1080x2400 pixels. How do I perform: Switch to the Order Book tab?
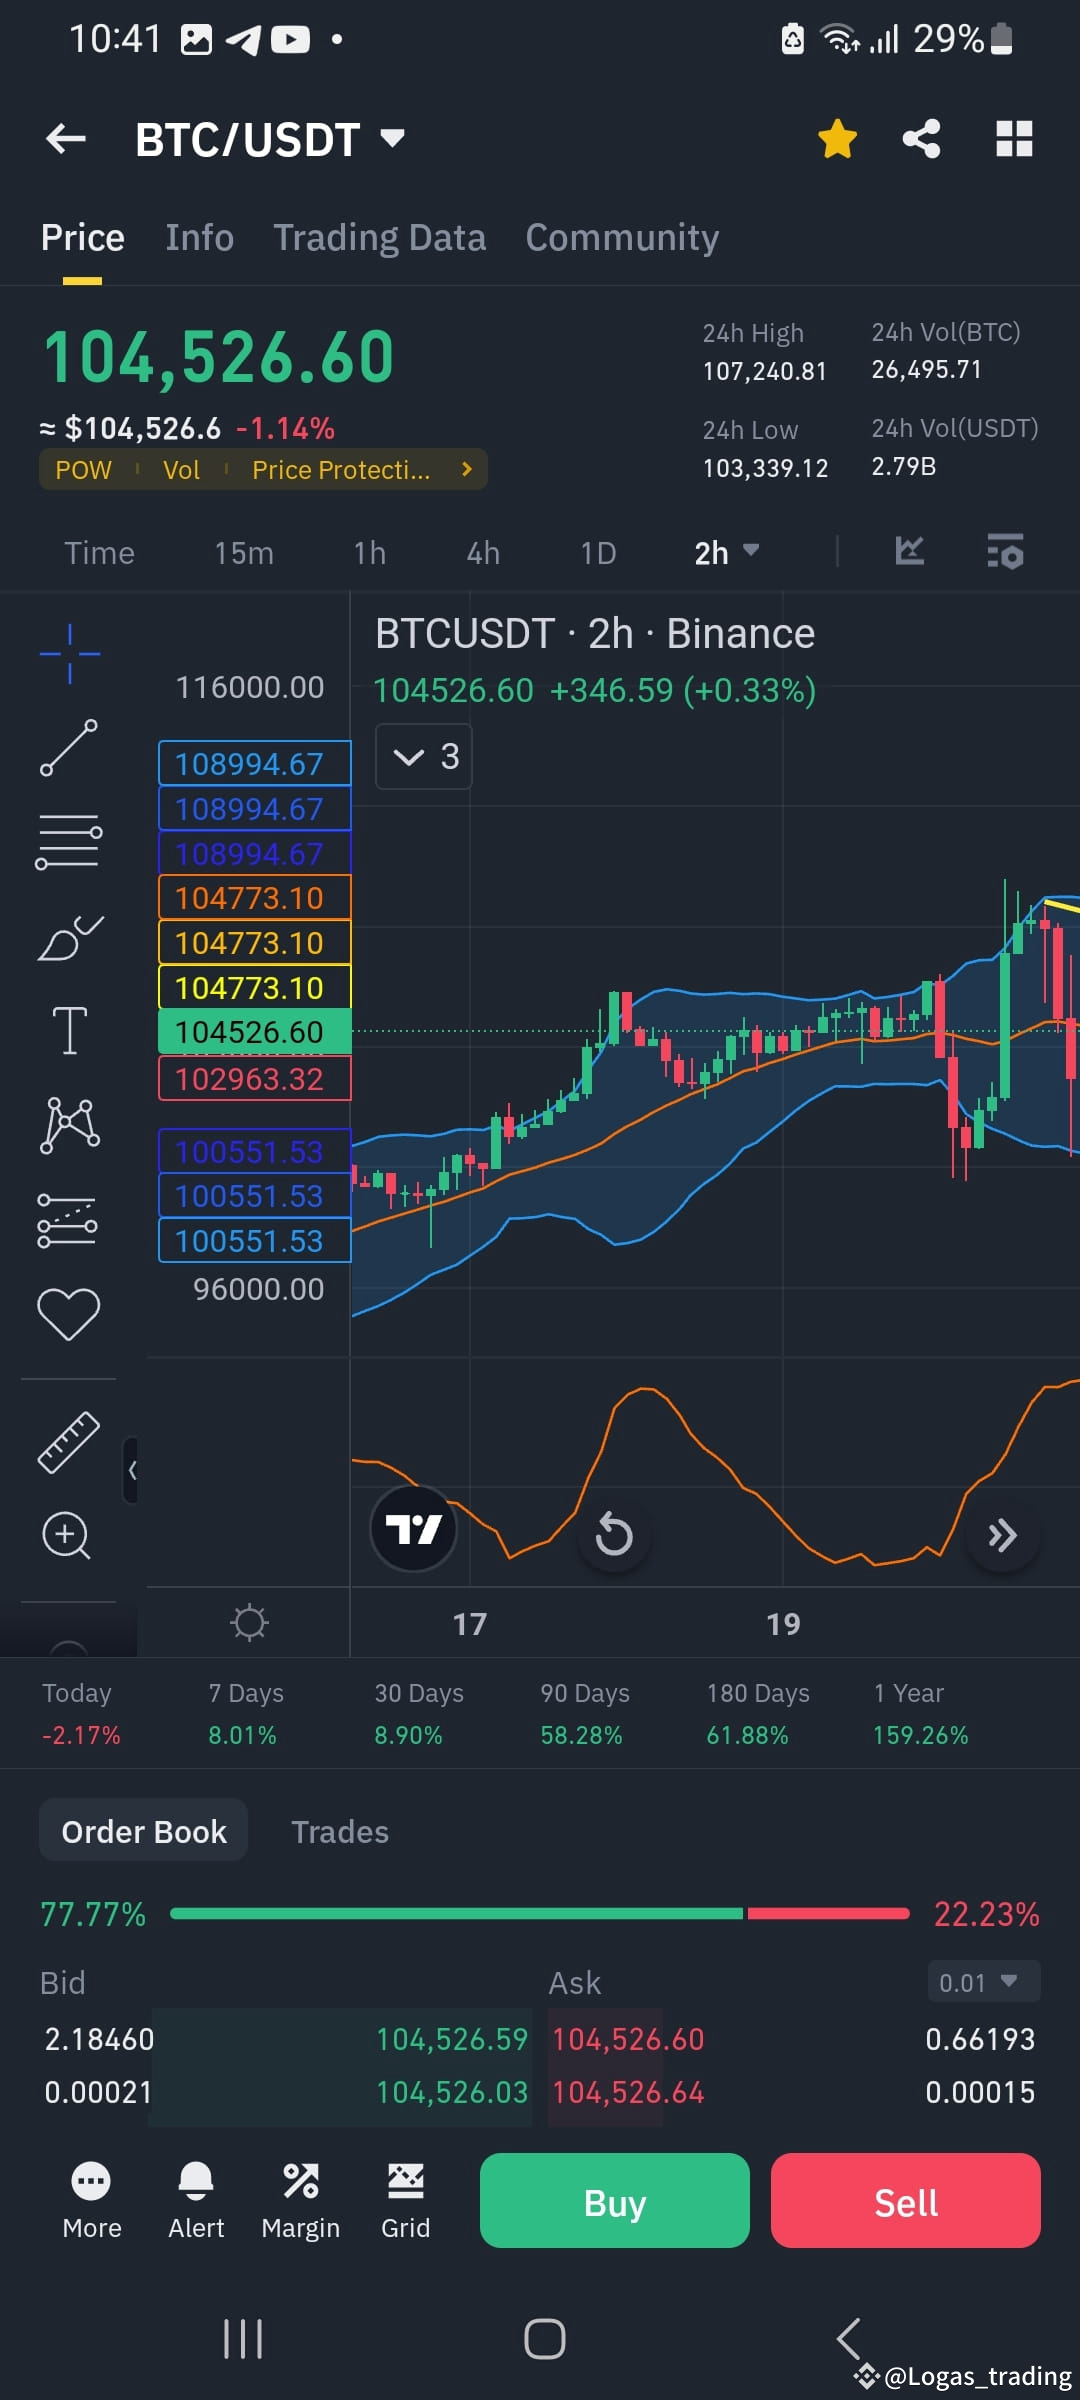tap(143, 1831)
